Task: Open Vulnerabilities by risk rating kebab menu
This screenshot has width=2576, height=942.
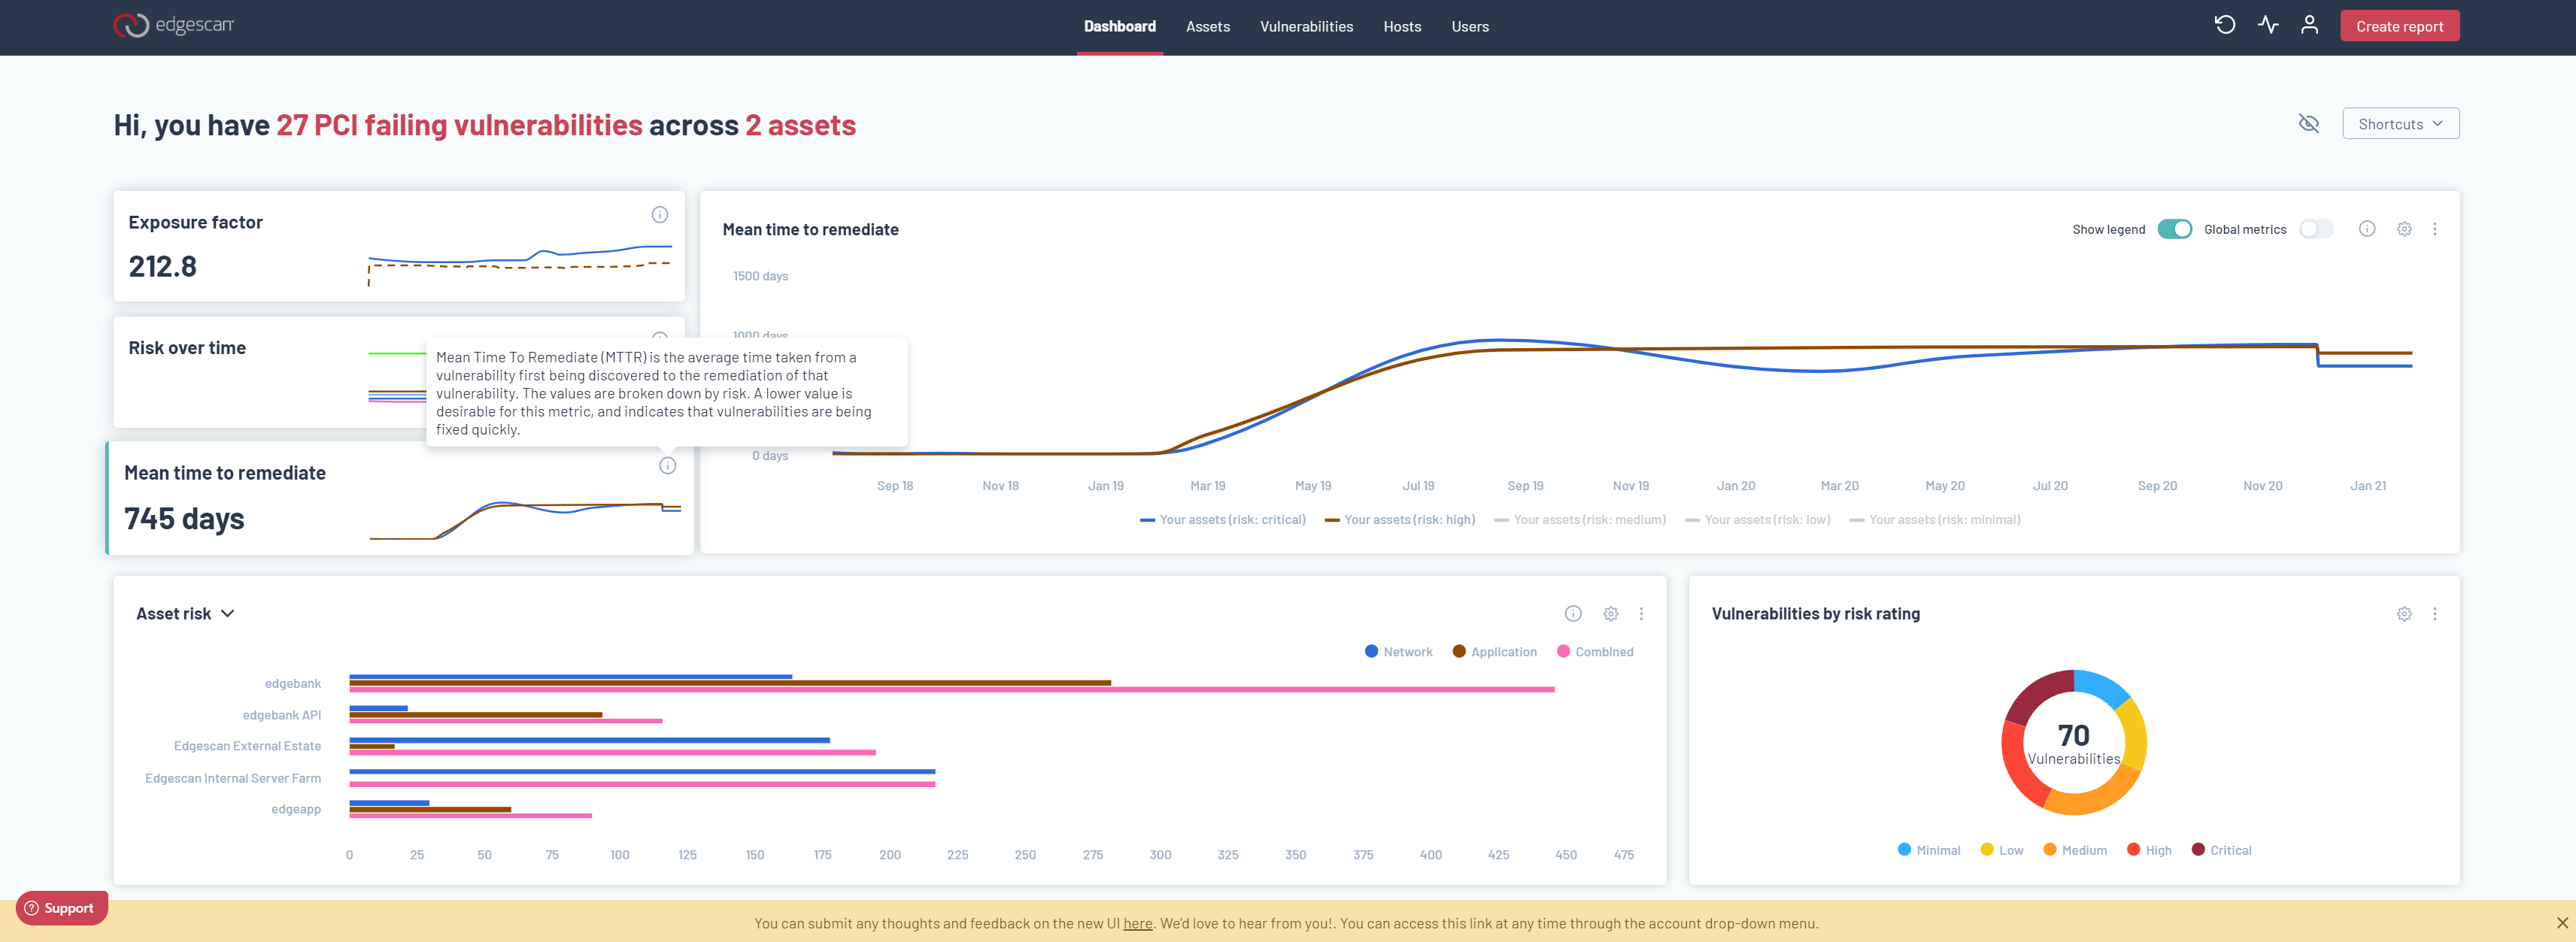Action: click(2434, 614)
